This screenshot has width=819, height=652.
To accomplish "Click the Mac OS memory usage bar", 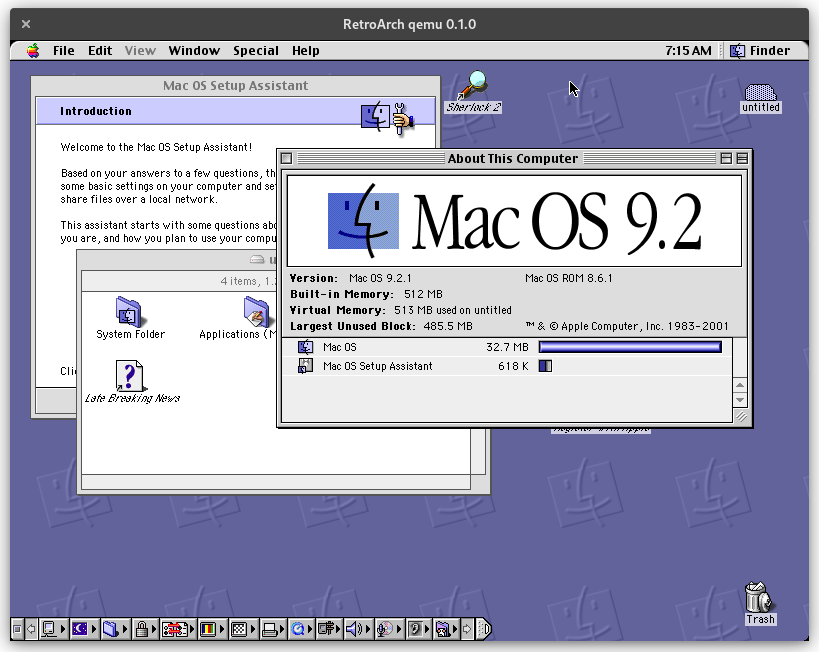I will pyautogui.click(x=630, y=347).
